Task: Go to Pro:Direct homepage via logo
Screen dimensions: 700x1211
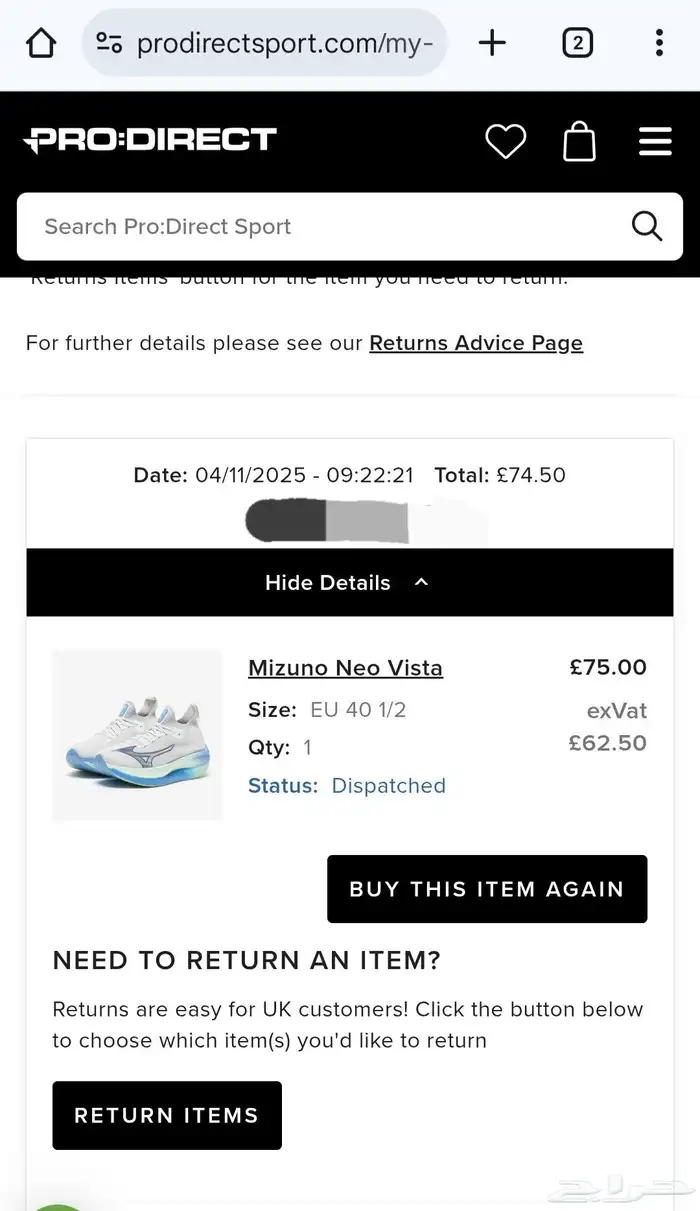Action: [x=150, y=140]
